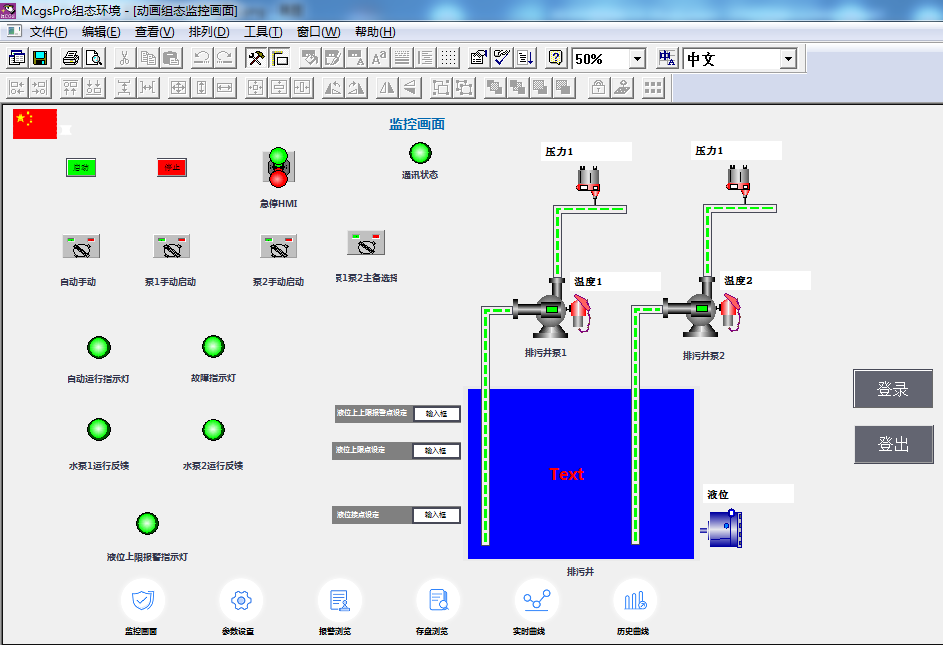Screen dimensions: 943x645
Task: 点击粘贴工具栏图标
Action: [x=172, y=58]
